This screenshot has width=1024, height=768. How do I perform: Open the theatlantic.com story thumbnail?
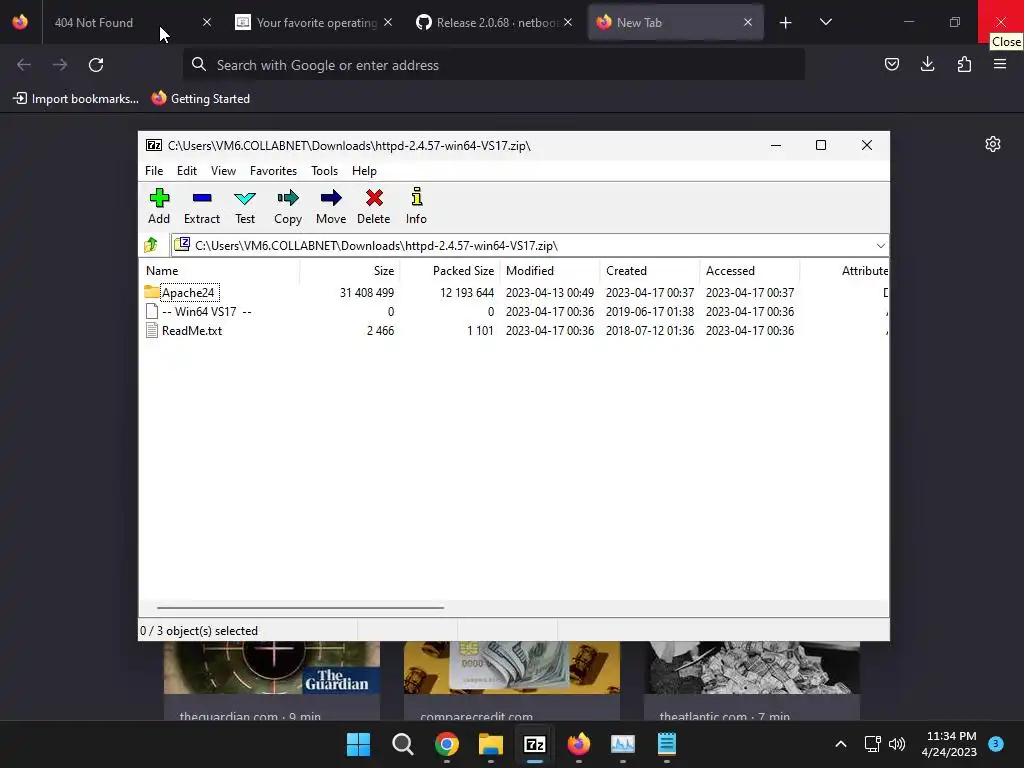point(752,667)
